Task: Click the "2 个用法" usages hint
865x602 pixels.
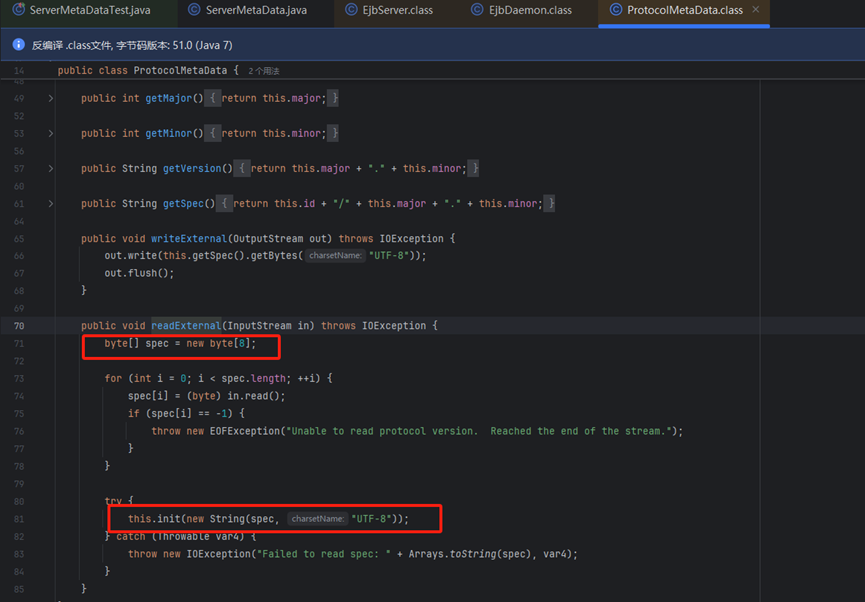Action: (x=264, y=71)
